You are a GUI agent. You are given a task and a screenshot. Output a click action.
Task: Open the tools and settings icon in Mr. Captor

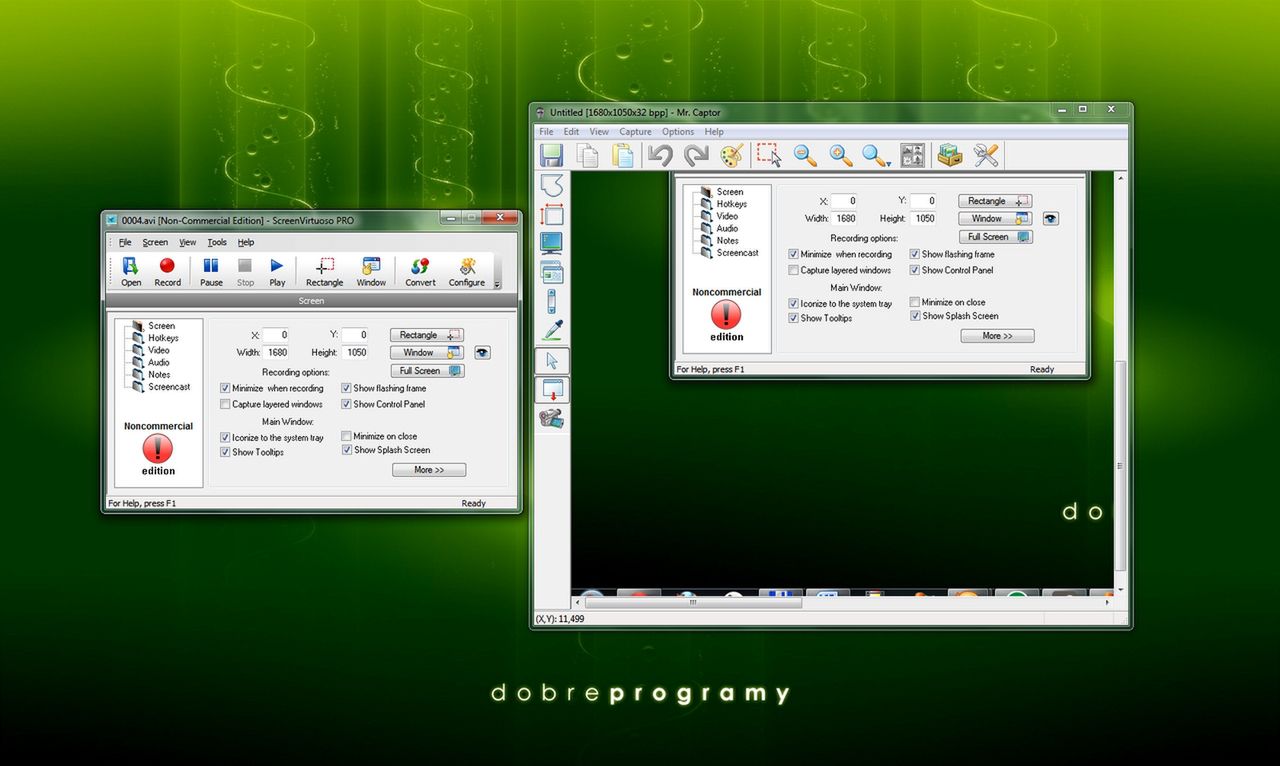pyautogui.click(x=986, y=155)
